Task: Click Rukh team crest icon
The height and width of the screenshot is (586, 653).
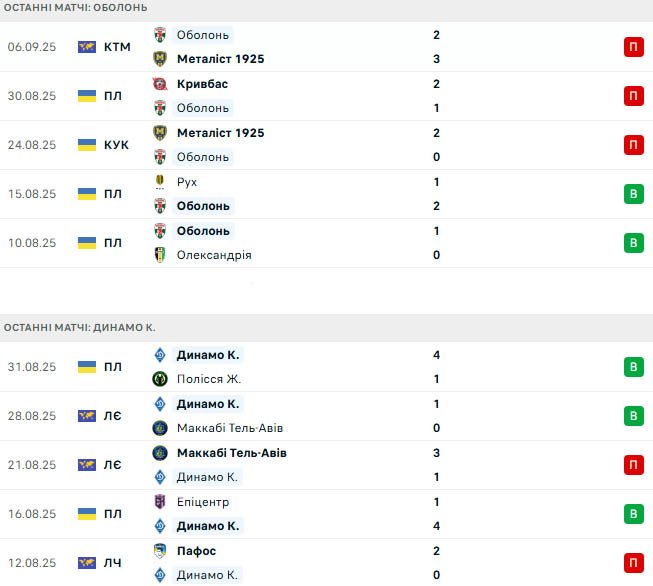Action: tap(160, 182)
